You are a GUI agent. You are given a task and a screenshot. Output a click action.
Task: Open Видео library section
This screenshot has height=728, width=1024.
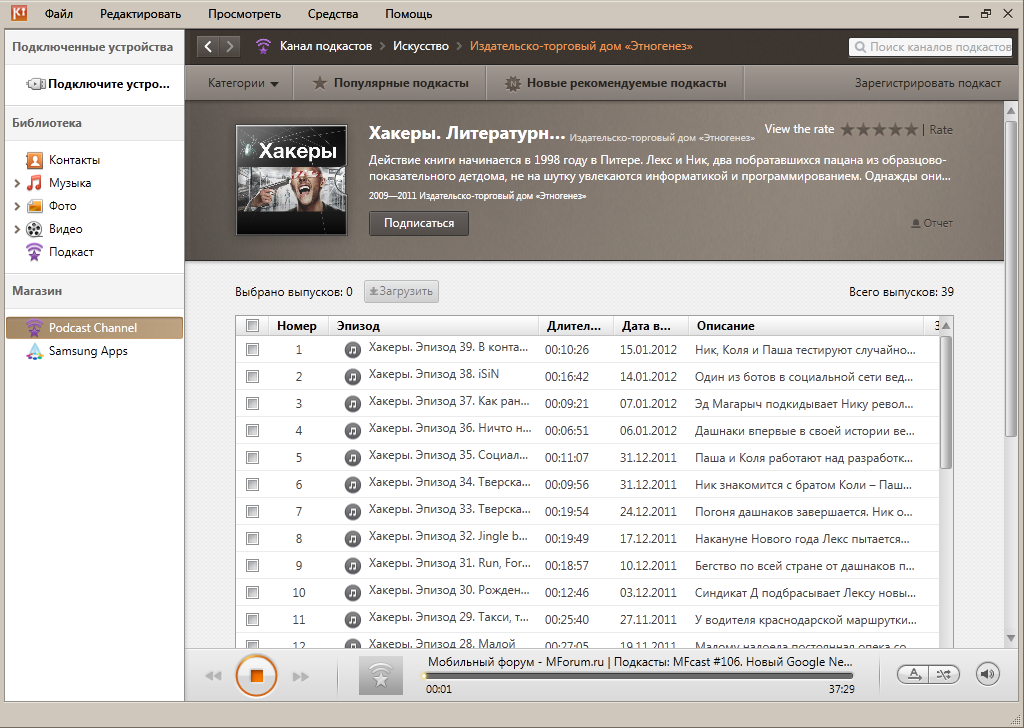click(x=65, y=229)
